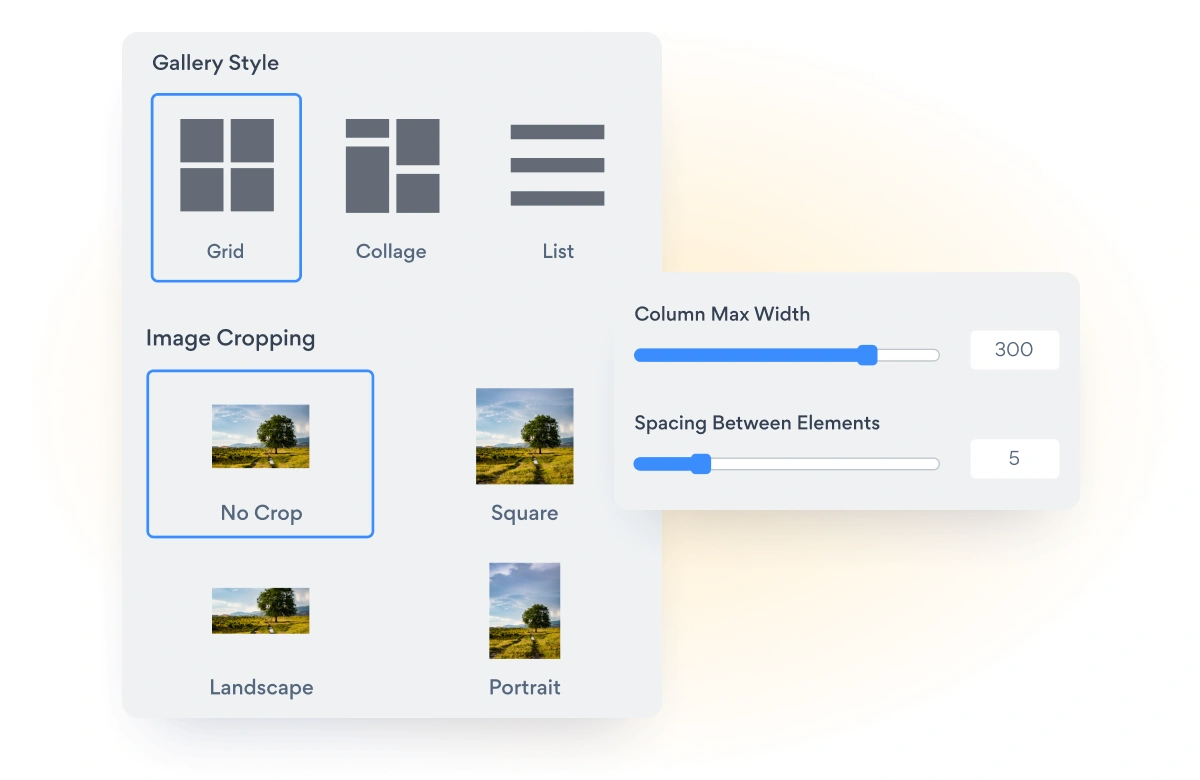
Task: Click the "Collage" text label
Action: (391, 251)
